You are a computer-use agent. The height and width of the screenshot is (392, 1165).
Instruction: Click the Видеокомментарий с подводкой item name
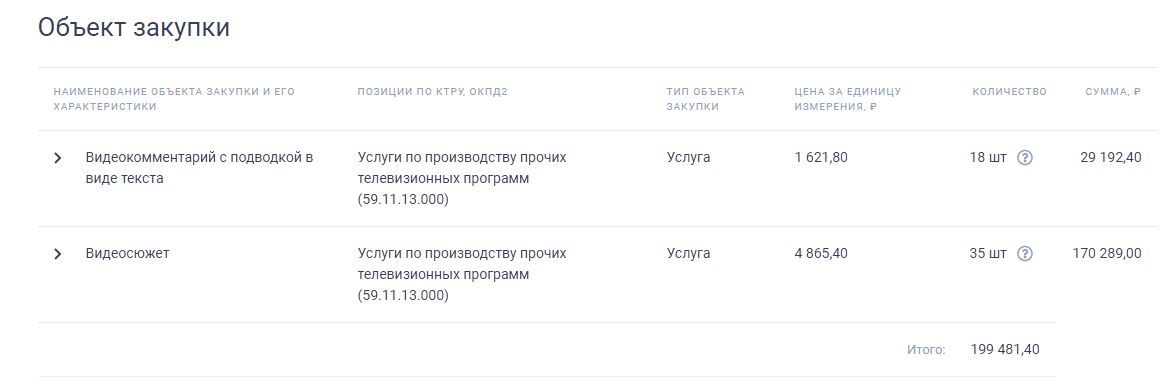coord(199,168)
